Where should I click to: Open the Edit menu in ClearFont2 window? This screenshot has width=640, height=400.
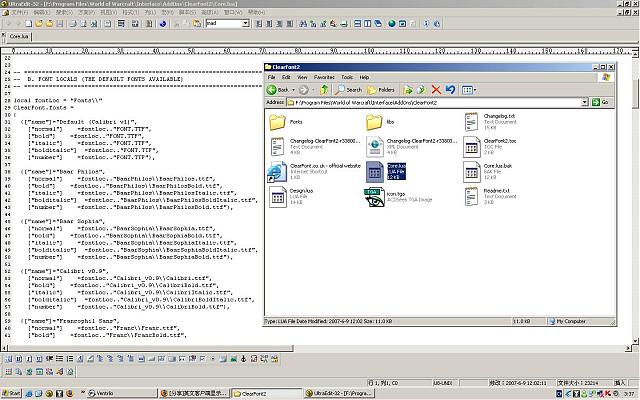click(286, 77)
